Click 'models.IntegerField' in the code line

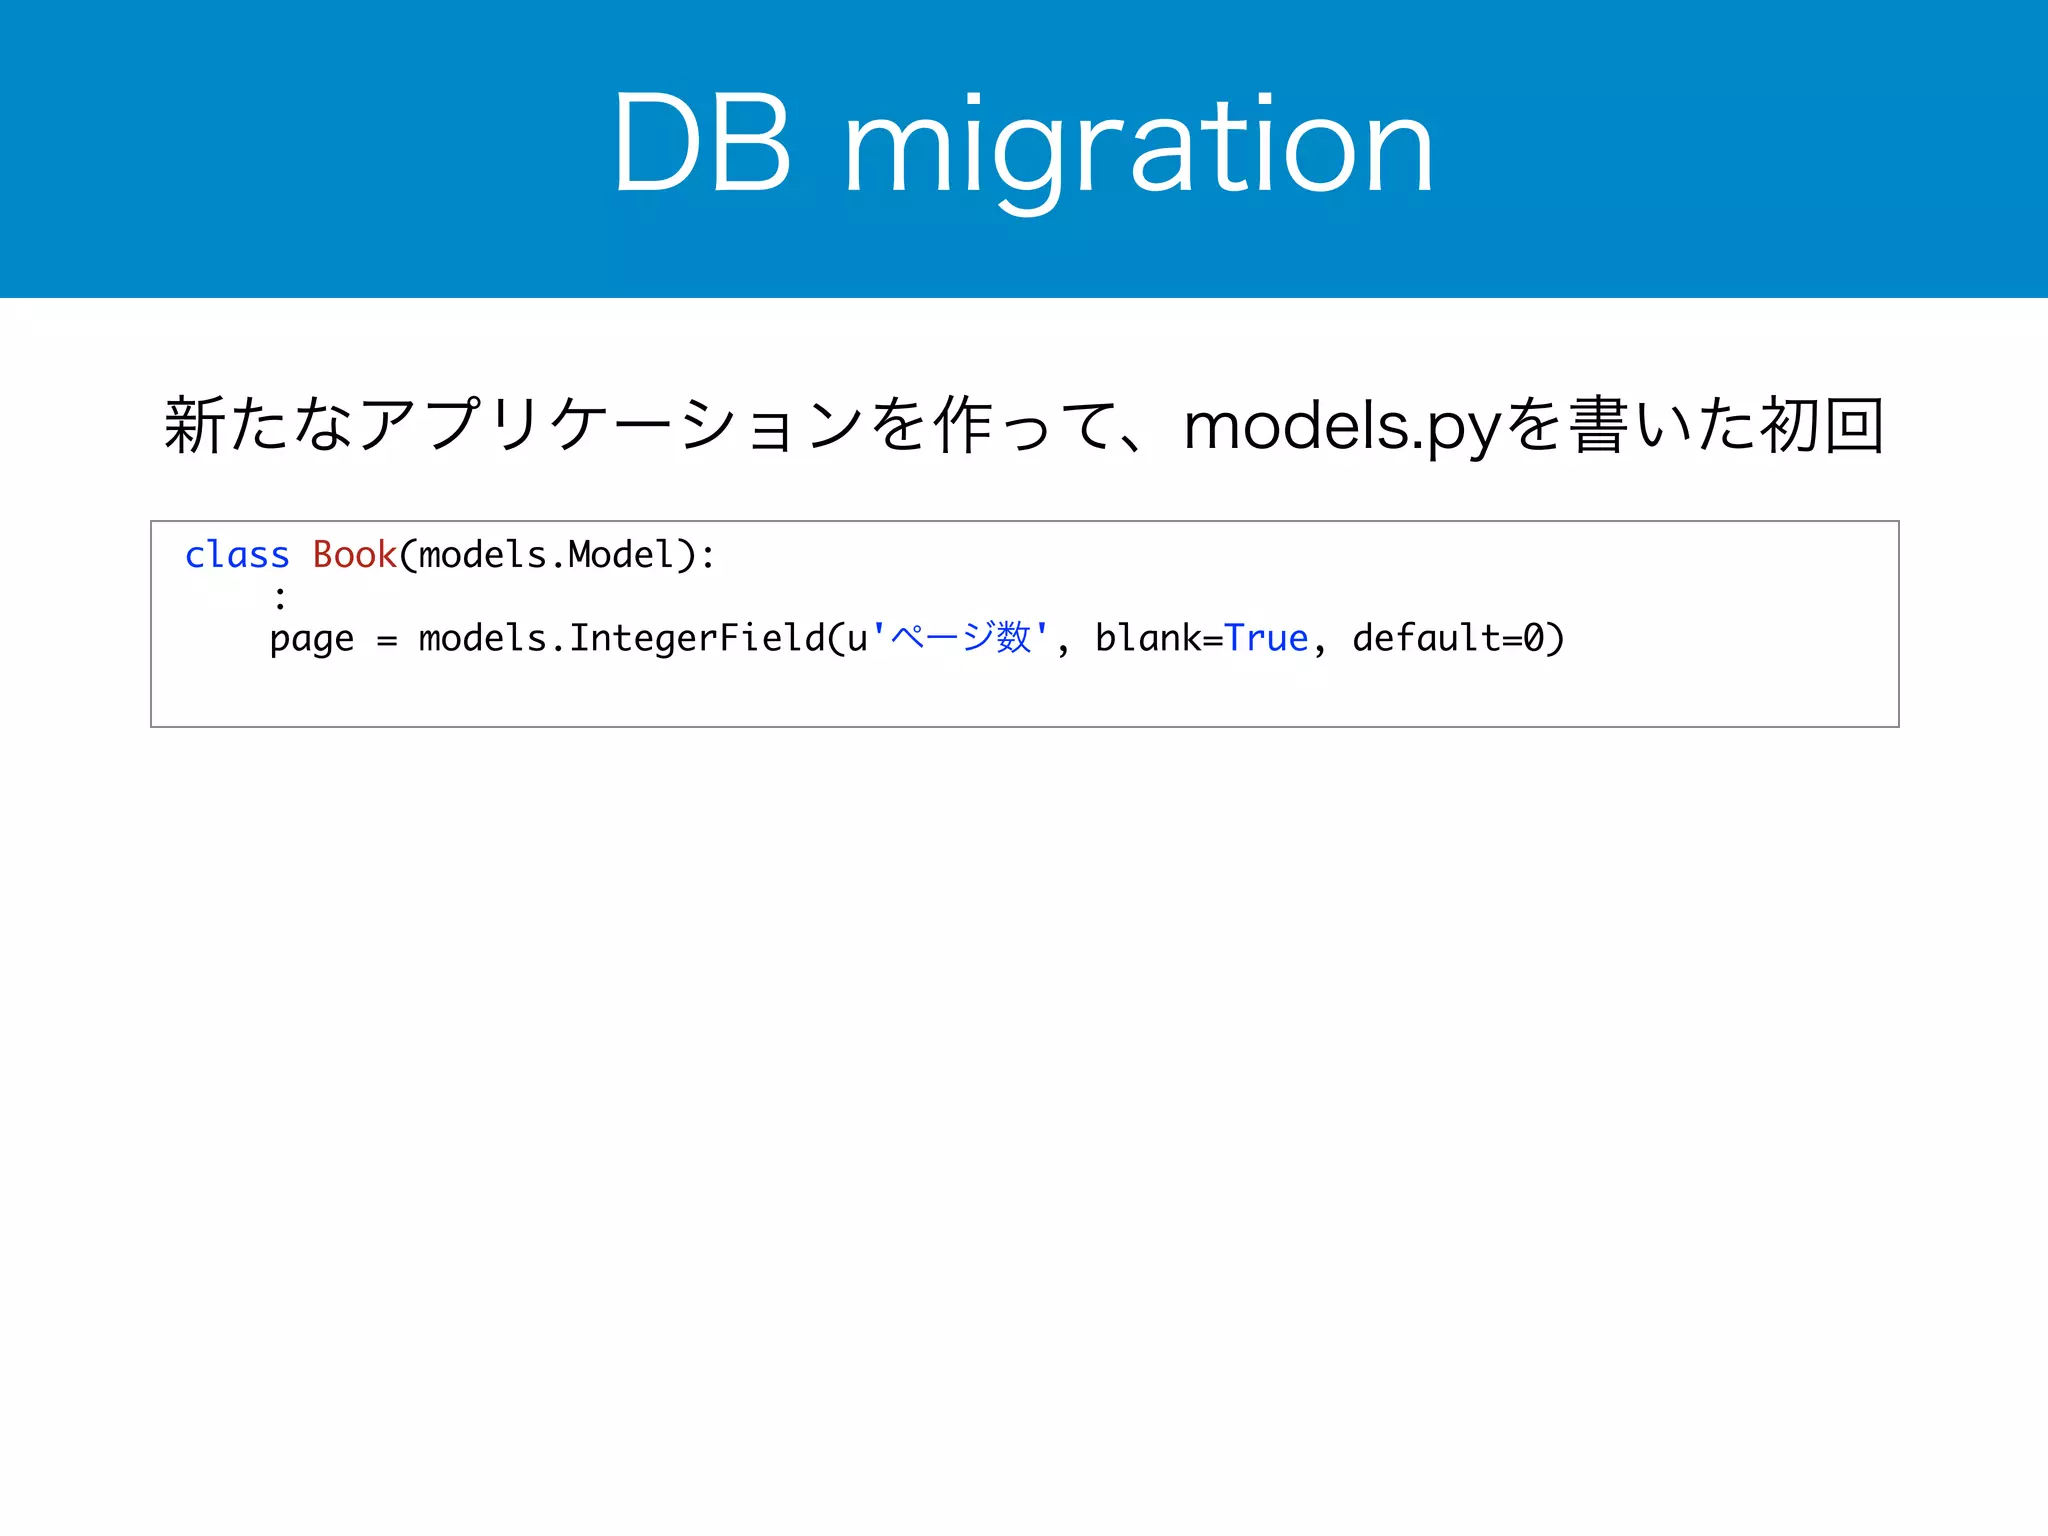(623, 639)
